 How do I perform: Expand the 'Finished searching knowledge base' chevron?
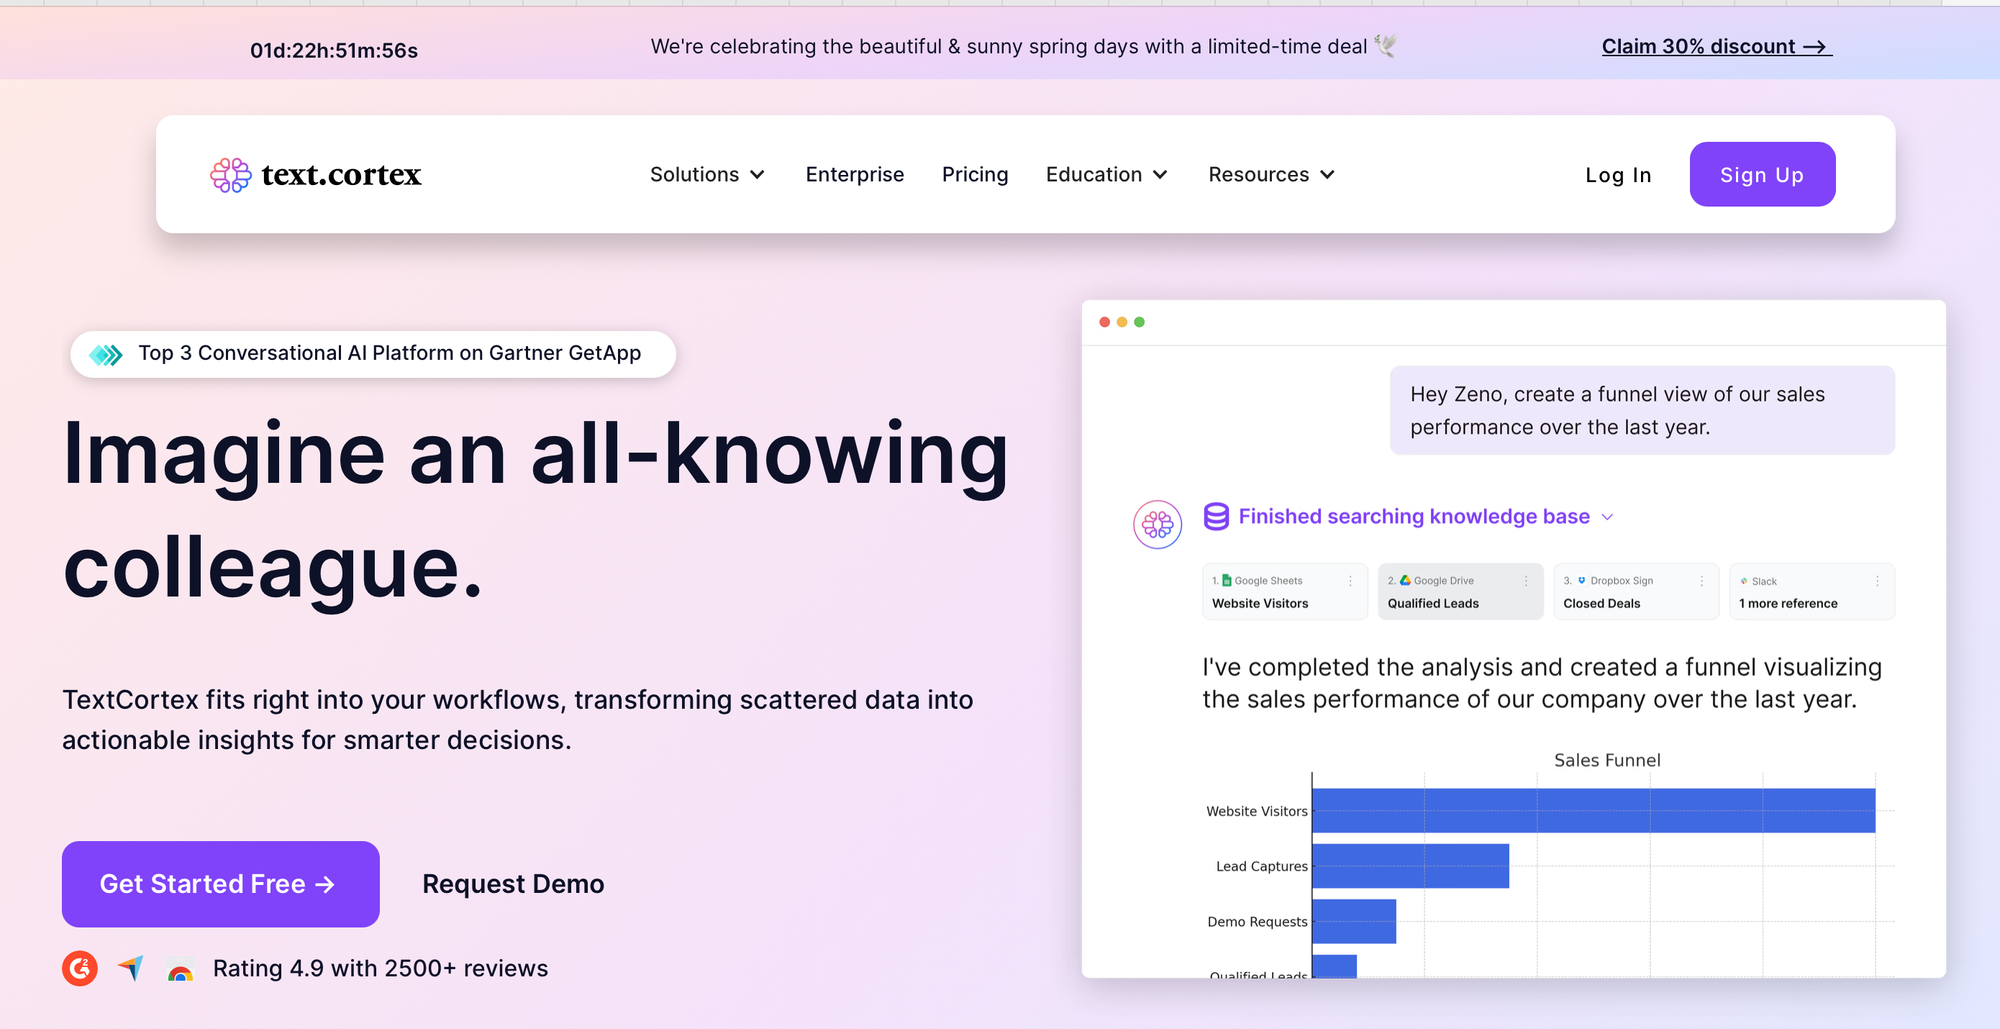[x=1607, y=517]
